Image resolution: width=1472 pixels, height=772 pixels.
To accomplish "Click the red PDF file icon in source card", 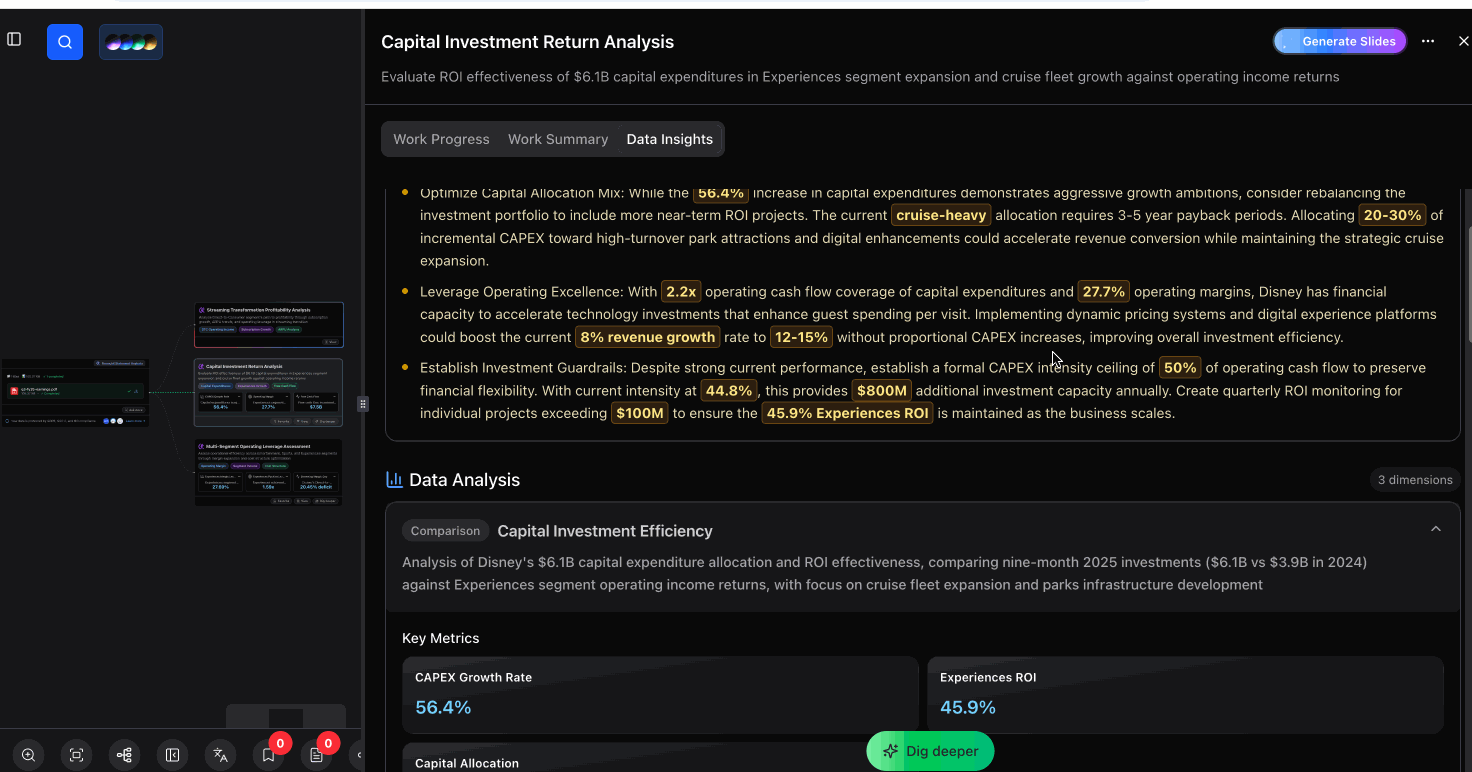I will [x=14, y=391].
